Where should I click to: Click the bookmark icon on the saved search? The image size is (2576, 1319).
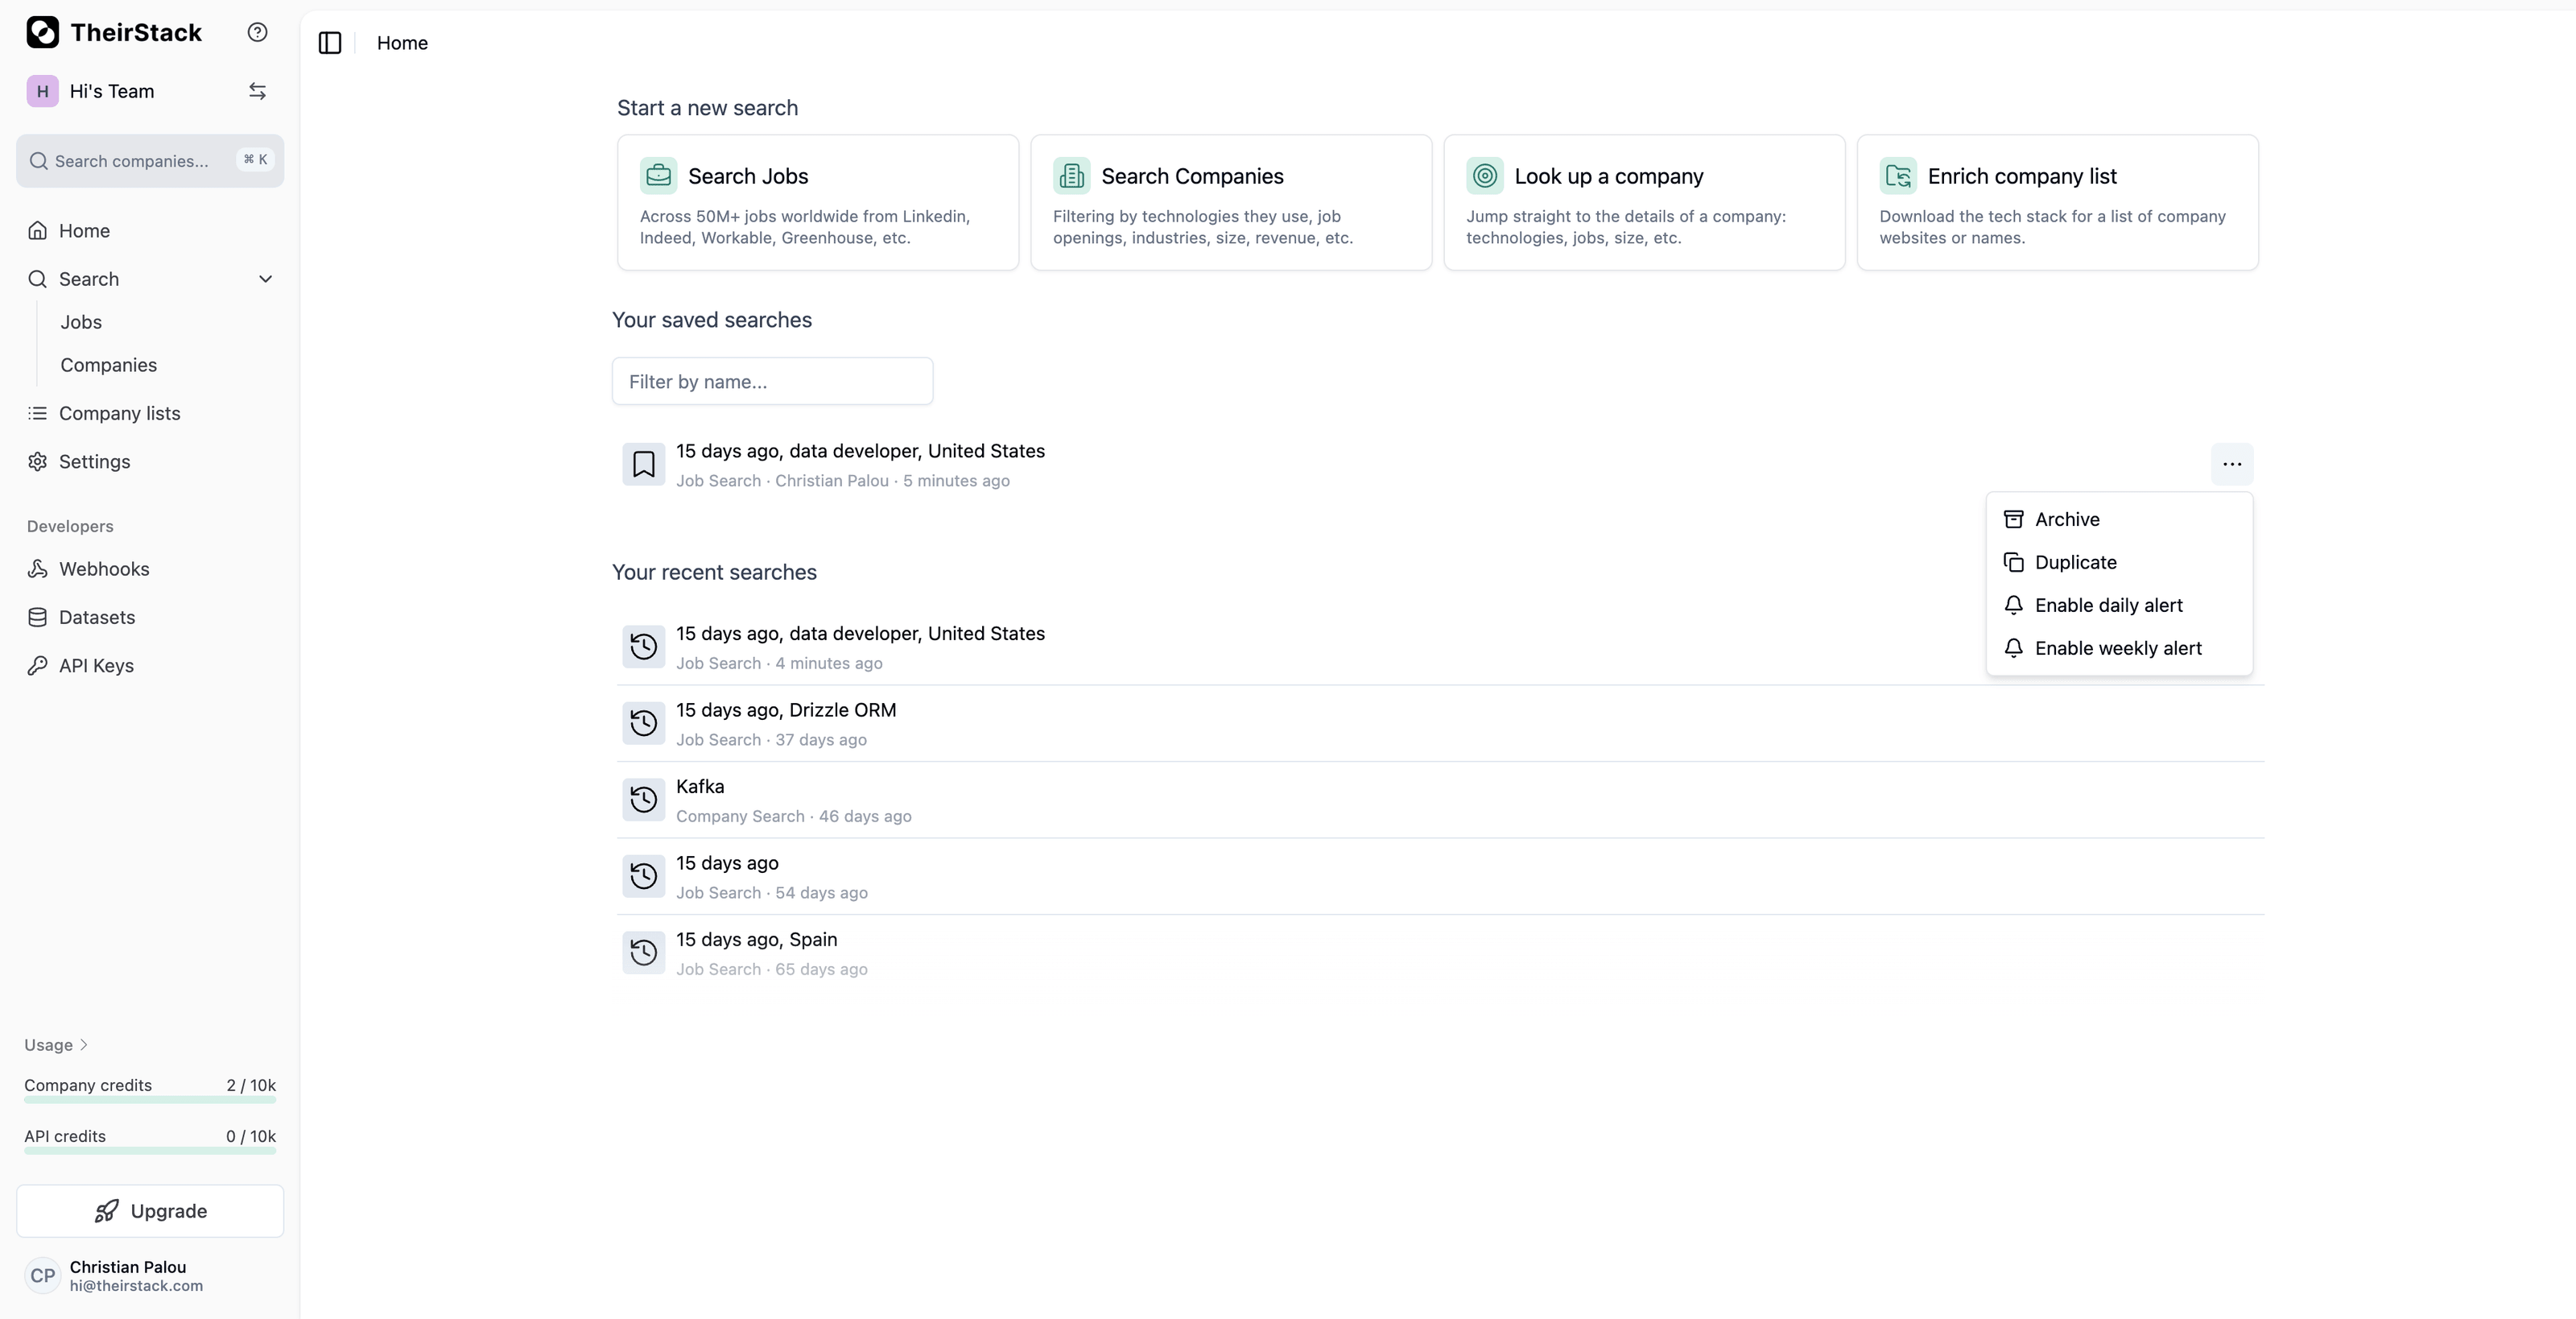(643, 464)
